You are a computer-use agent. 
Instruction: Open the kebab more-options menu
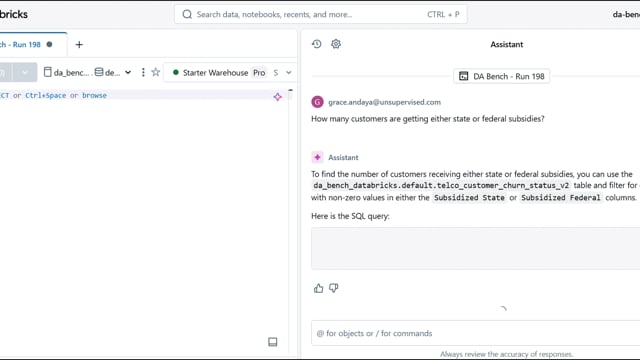click(143, 72)
